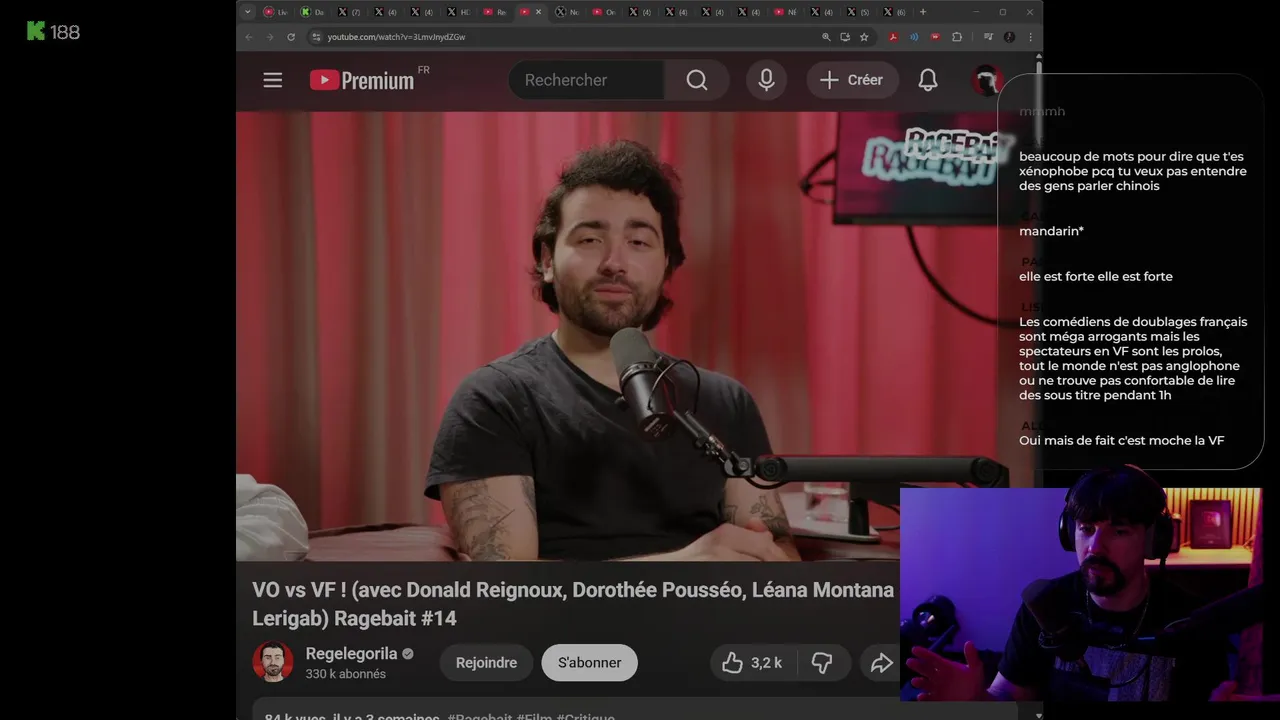Open the red PDF extension icon
Image resolution: width=1280 pixels, height=720 pixels.
893,37
